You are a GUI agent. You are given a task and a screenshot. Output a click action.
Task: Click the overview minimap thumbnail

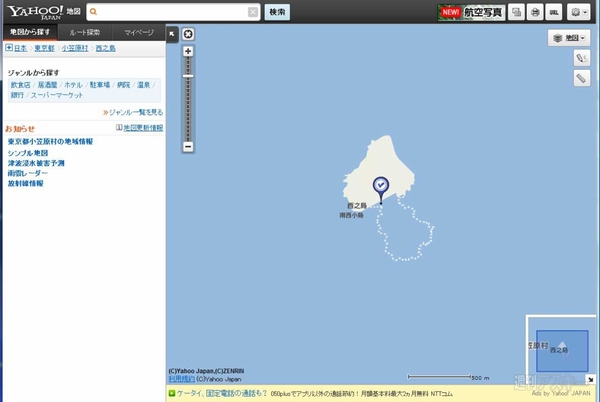coord(561,351)
